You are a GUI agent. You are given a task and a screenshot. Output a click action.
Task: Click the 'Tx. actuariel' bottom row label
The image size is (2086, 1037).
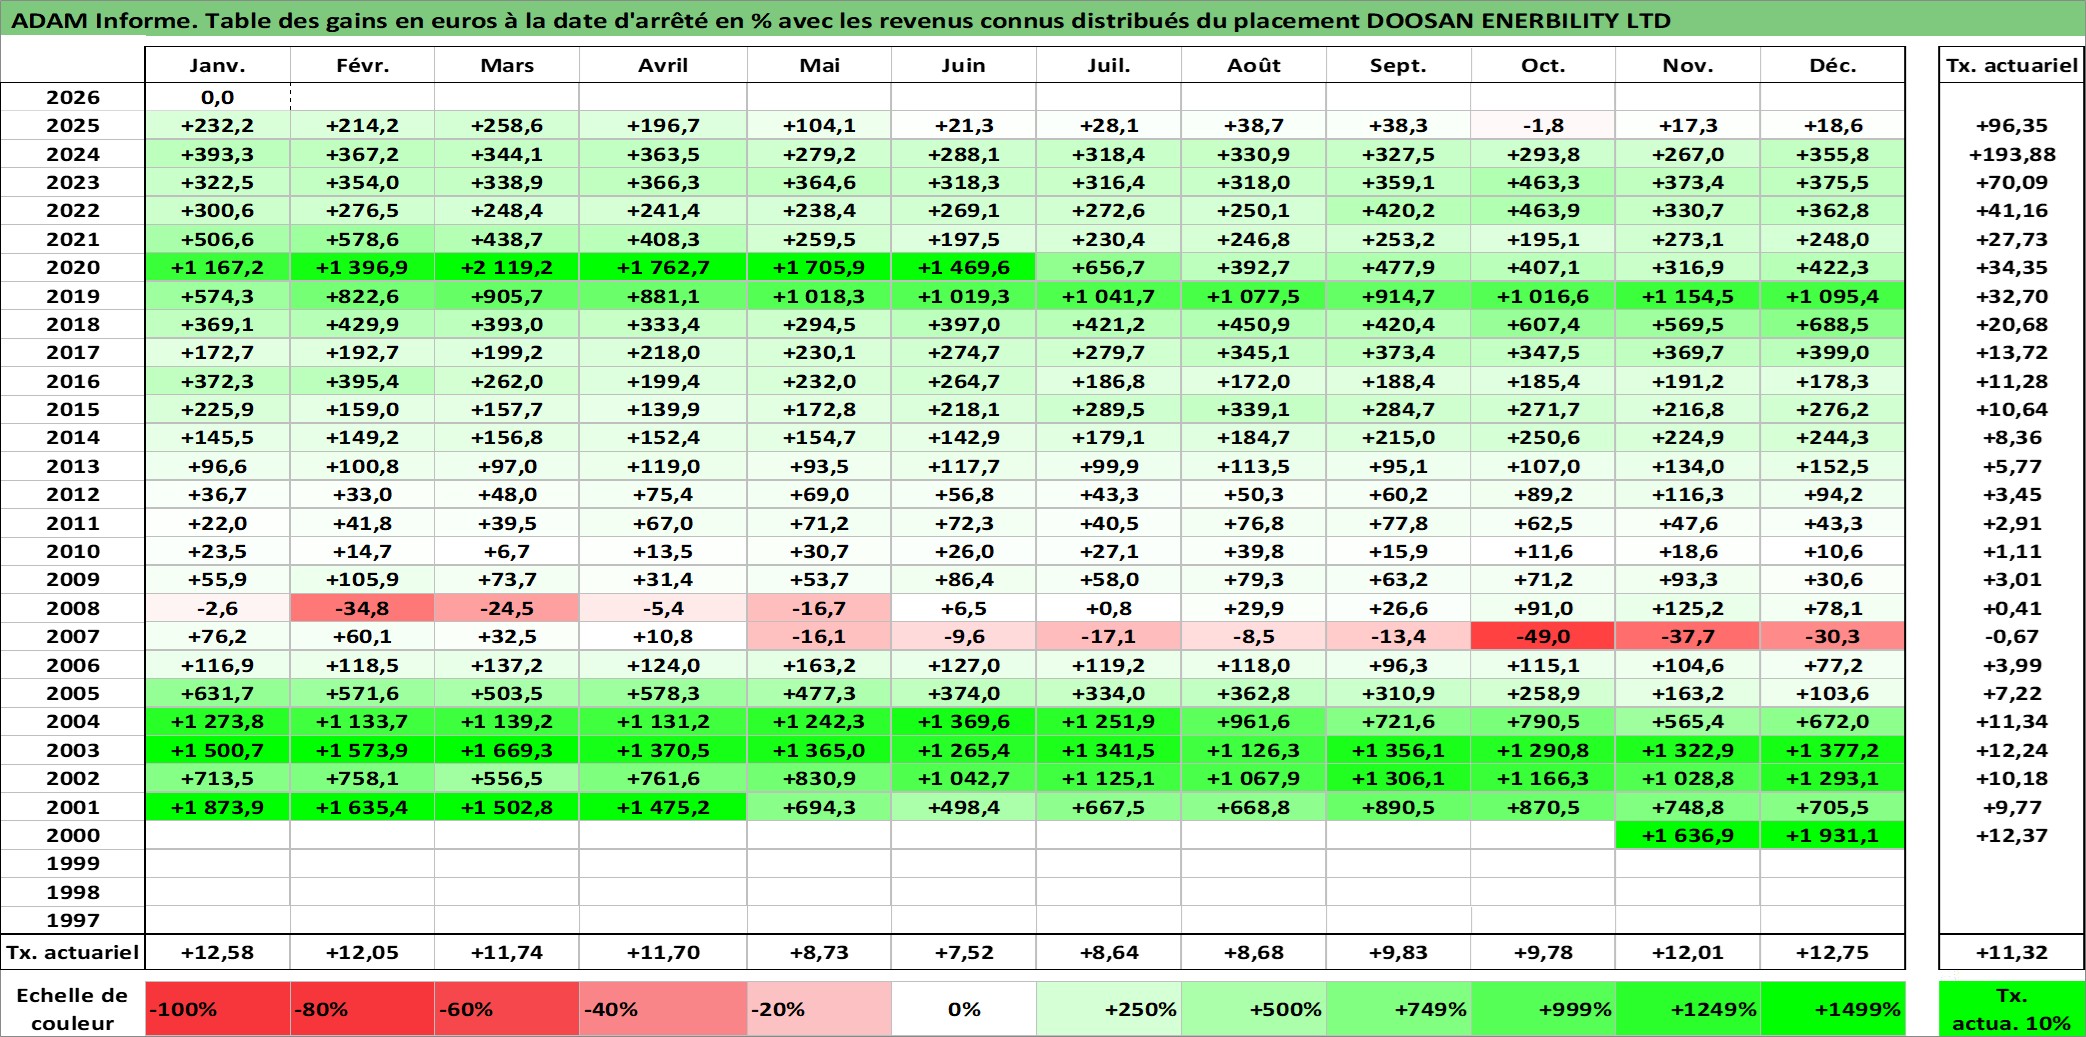pyautogui.click(x=73, y=952)
